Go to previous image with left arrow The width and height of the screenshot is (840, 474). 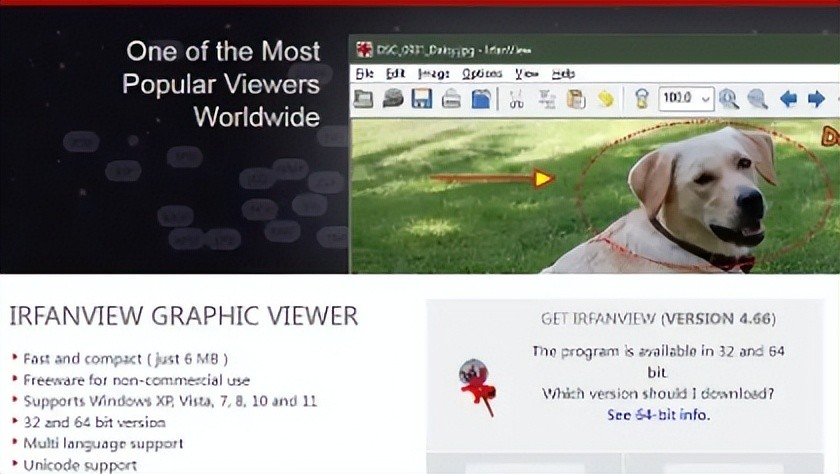coord(788,99)
